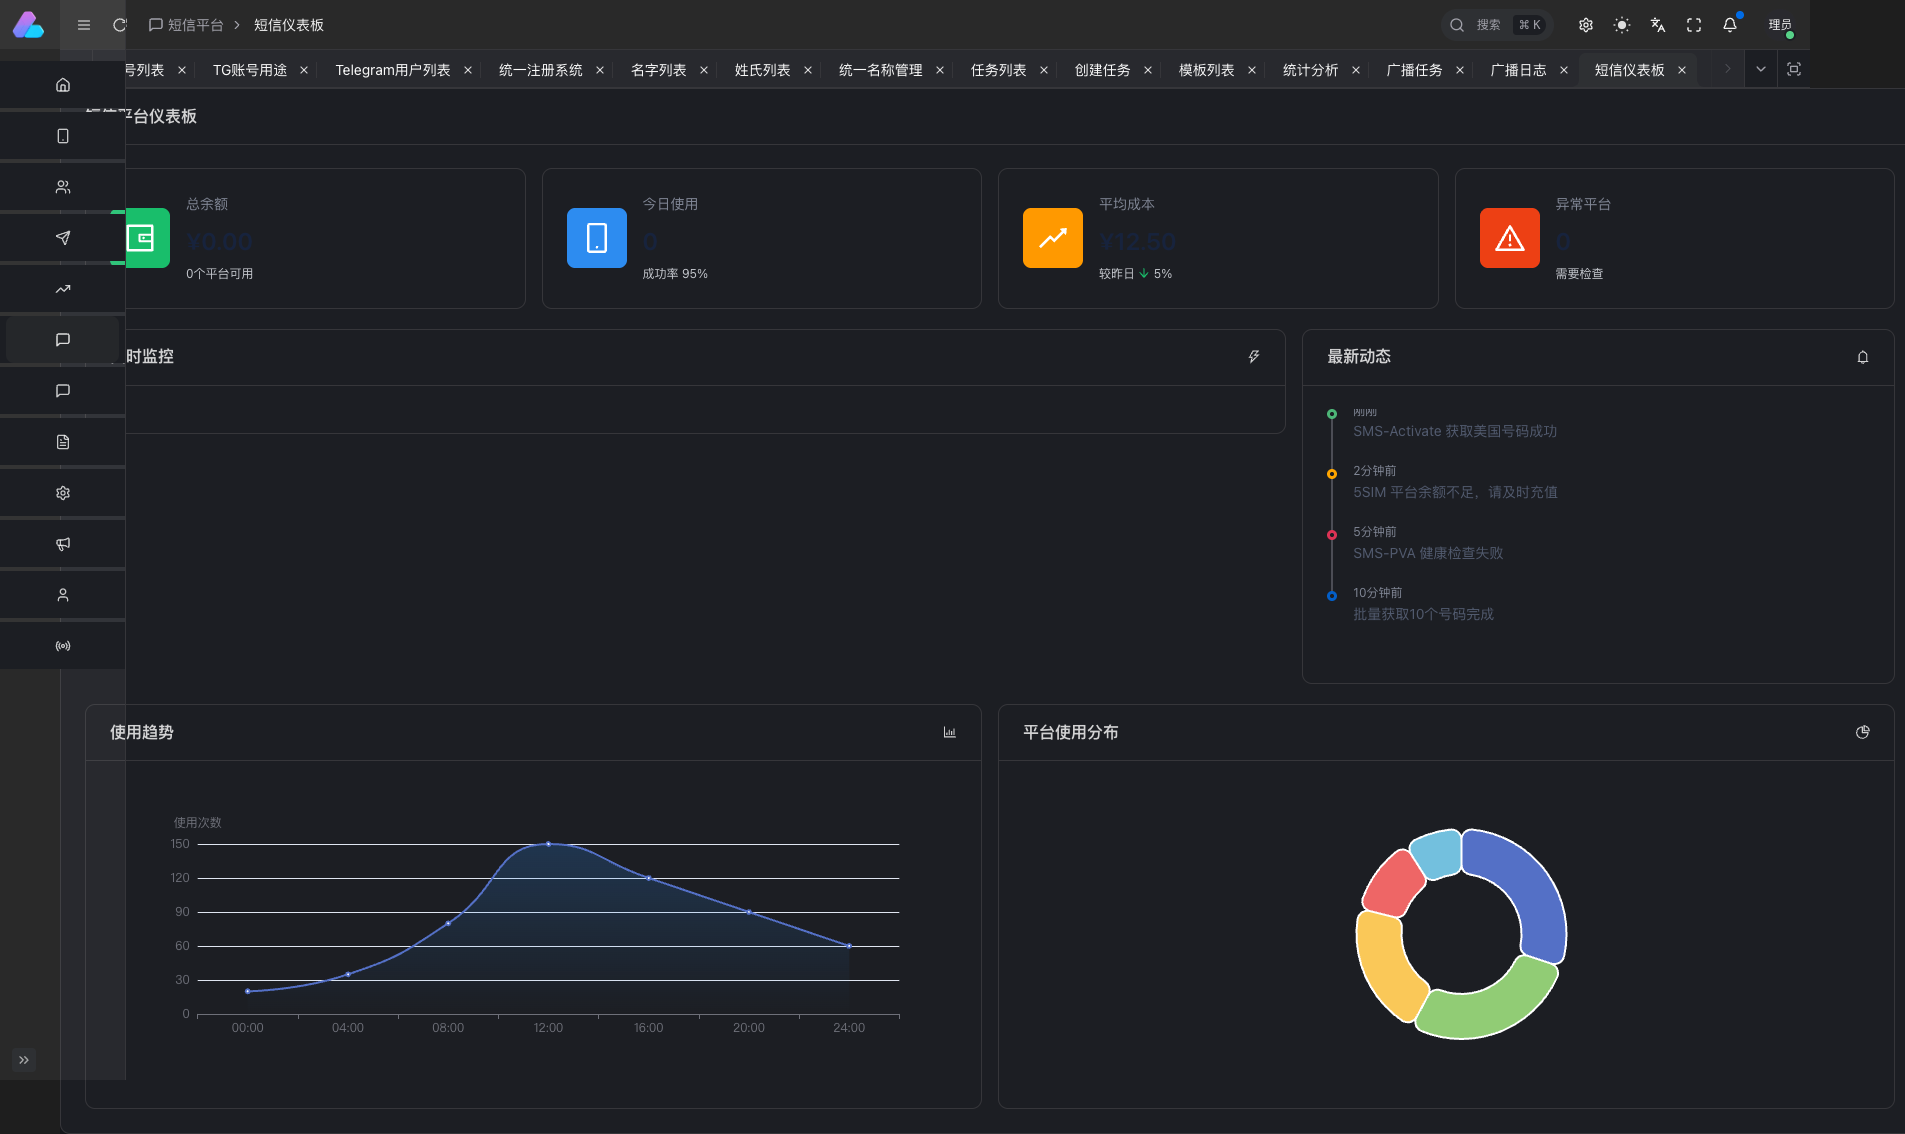The width and height of the screenshot is (1905, 1134).
Task: Open the paper plane Telegram sidebar icon
Action: tap(63, 238)
